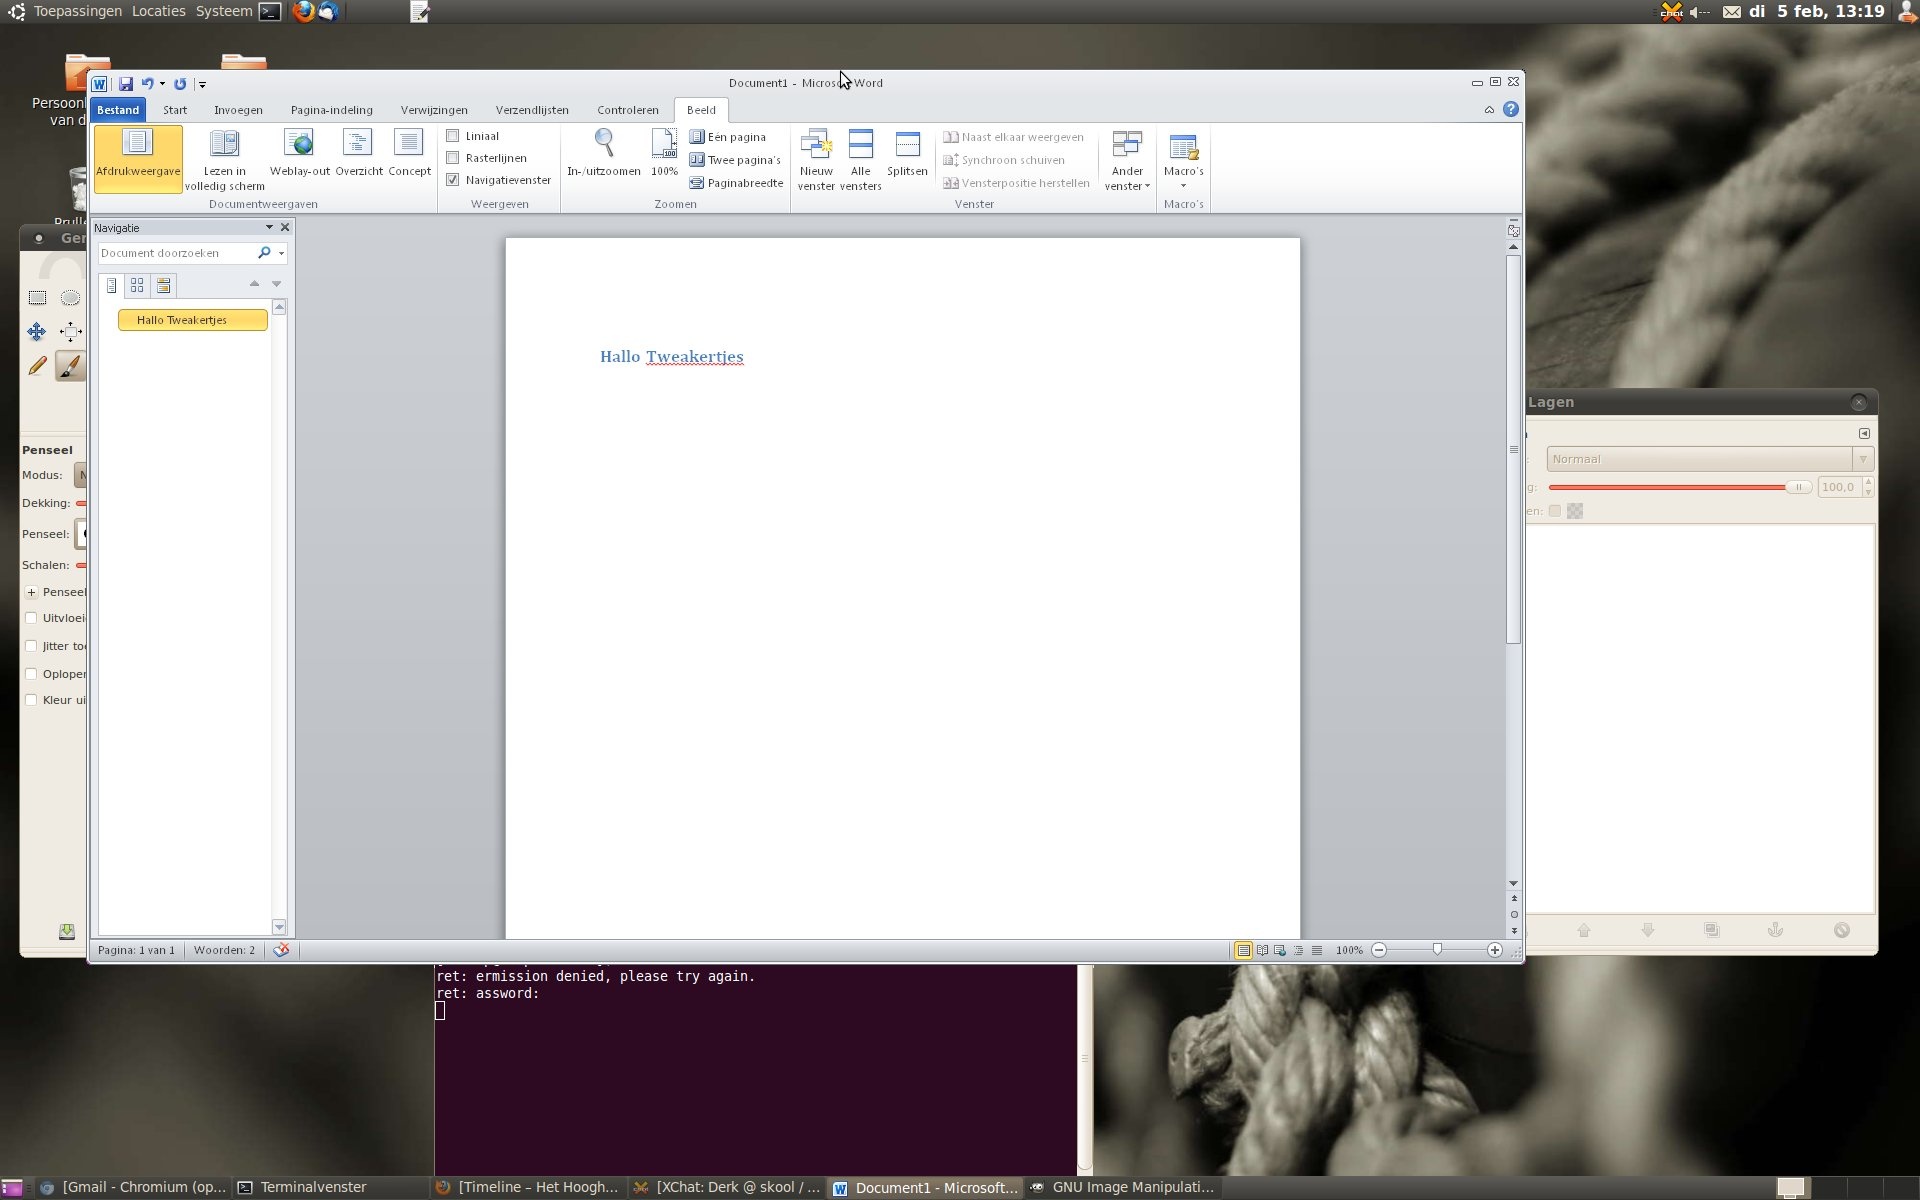The height and width of the screenshot is (1200, 1920).
Task: Open Lezen in volledig scherm view
Action: [x=224, y=144]
